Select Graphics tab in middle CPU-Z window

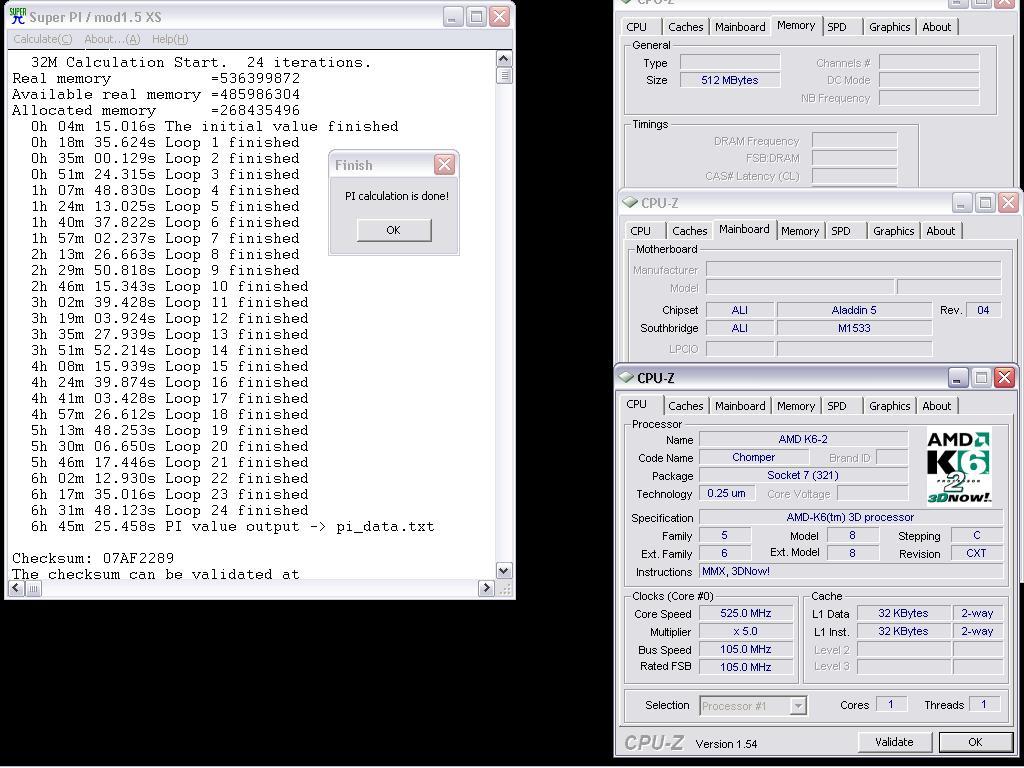coord(893,231)
